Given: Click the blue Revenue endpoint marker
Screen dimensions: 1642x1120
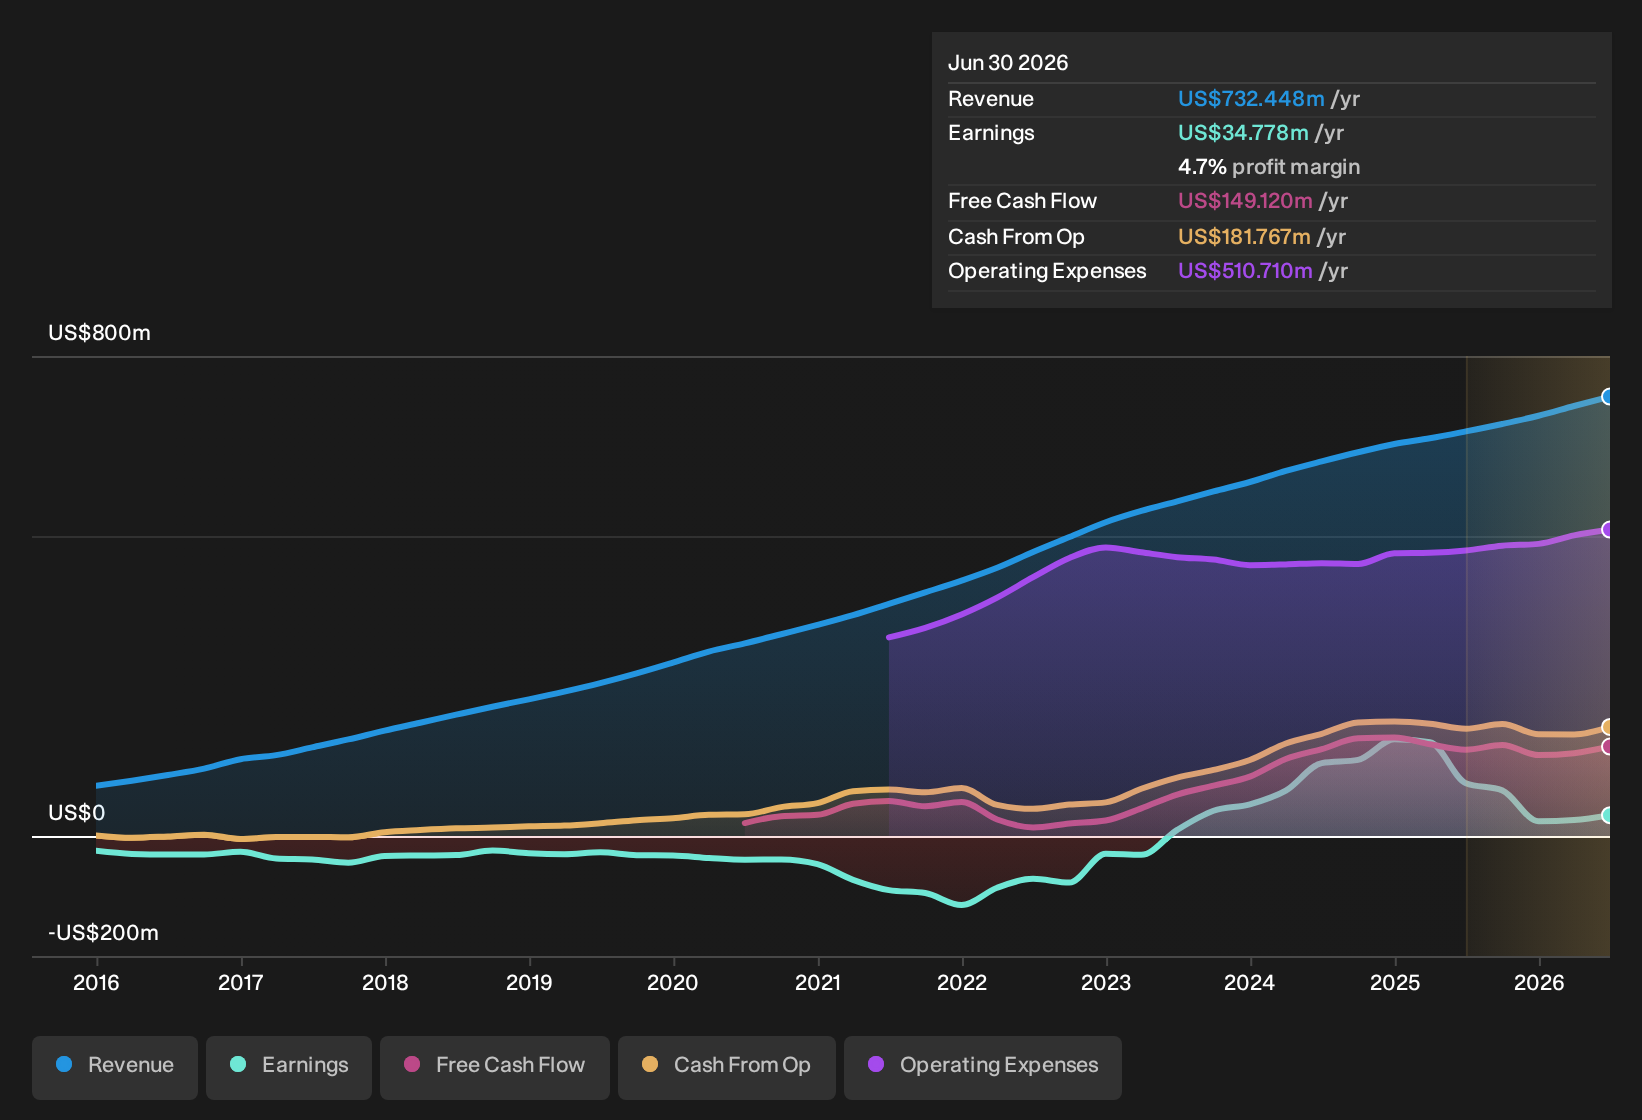Looking at the screenshot, I should (x=1607, y=397).
